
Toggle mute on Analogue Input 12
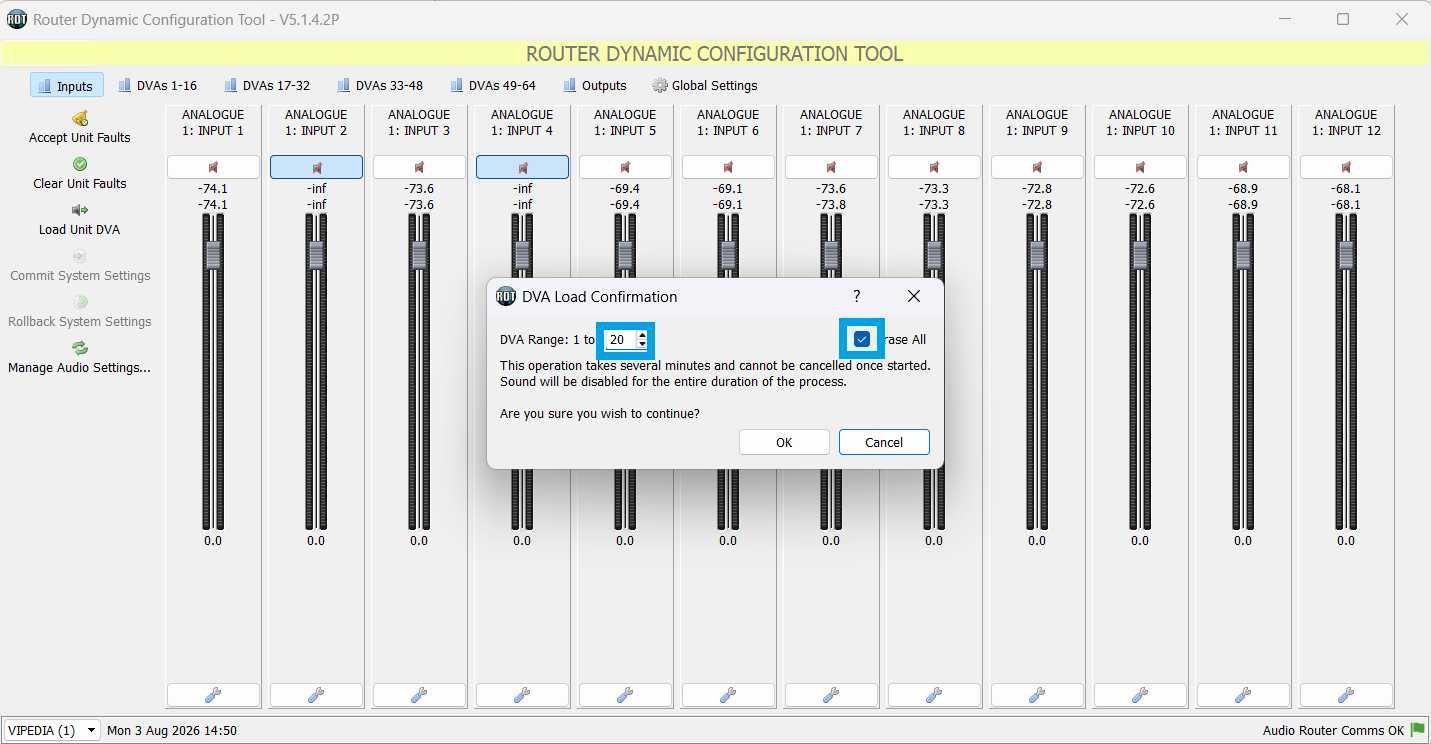tap(1346, 167)
